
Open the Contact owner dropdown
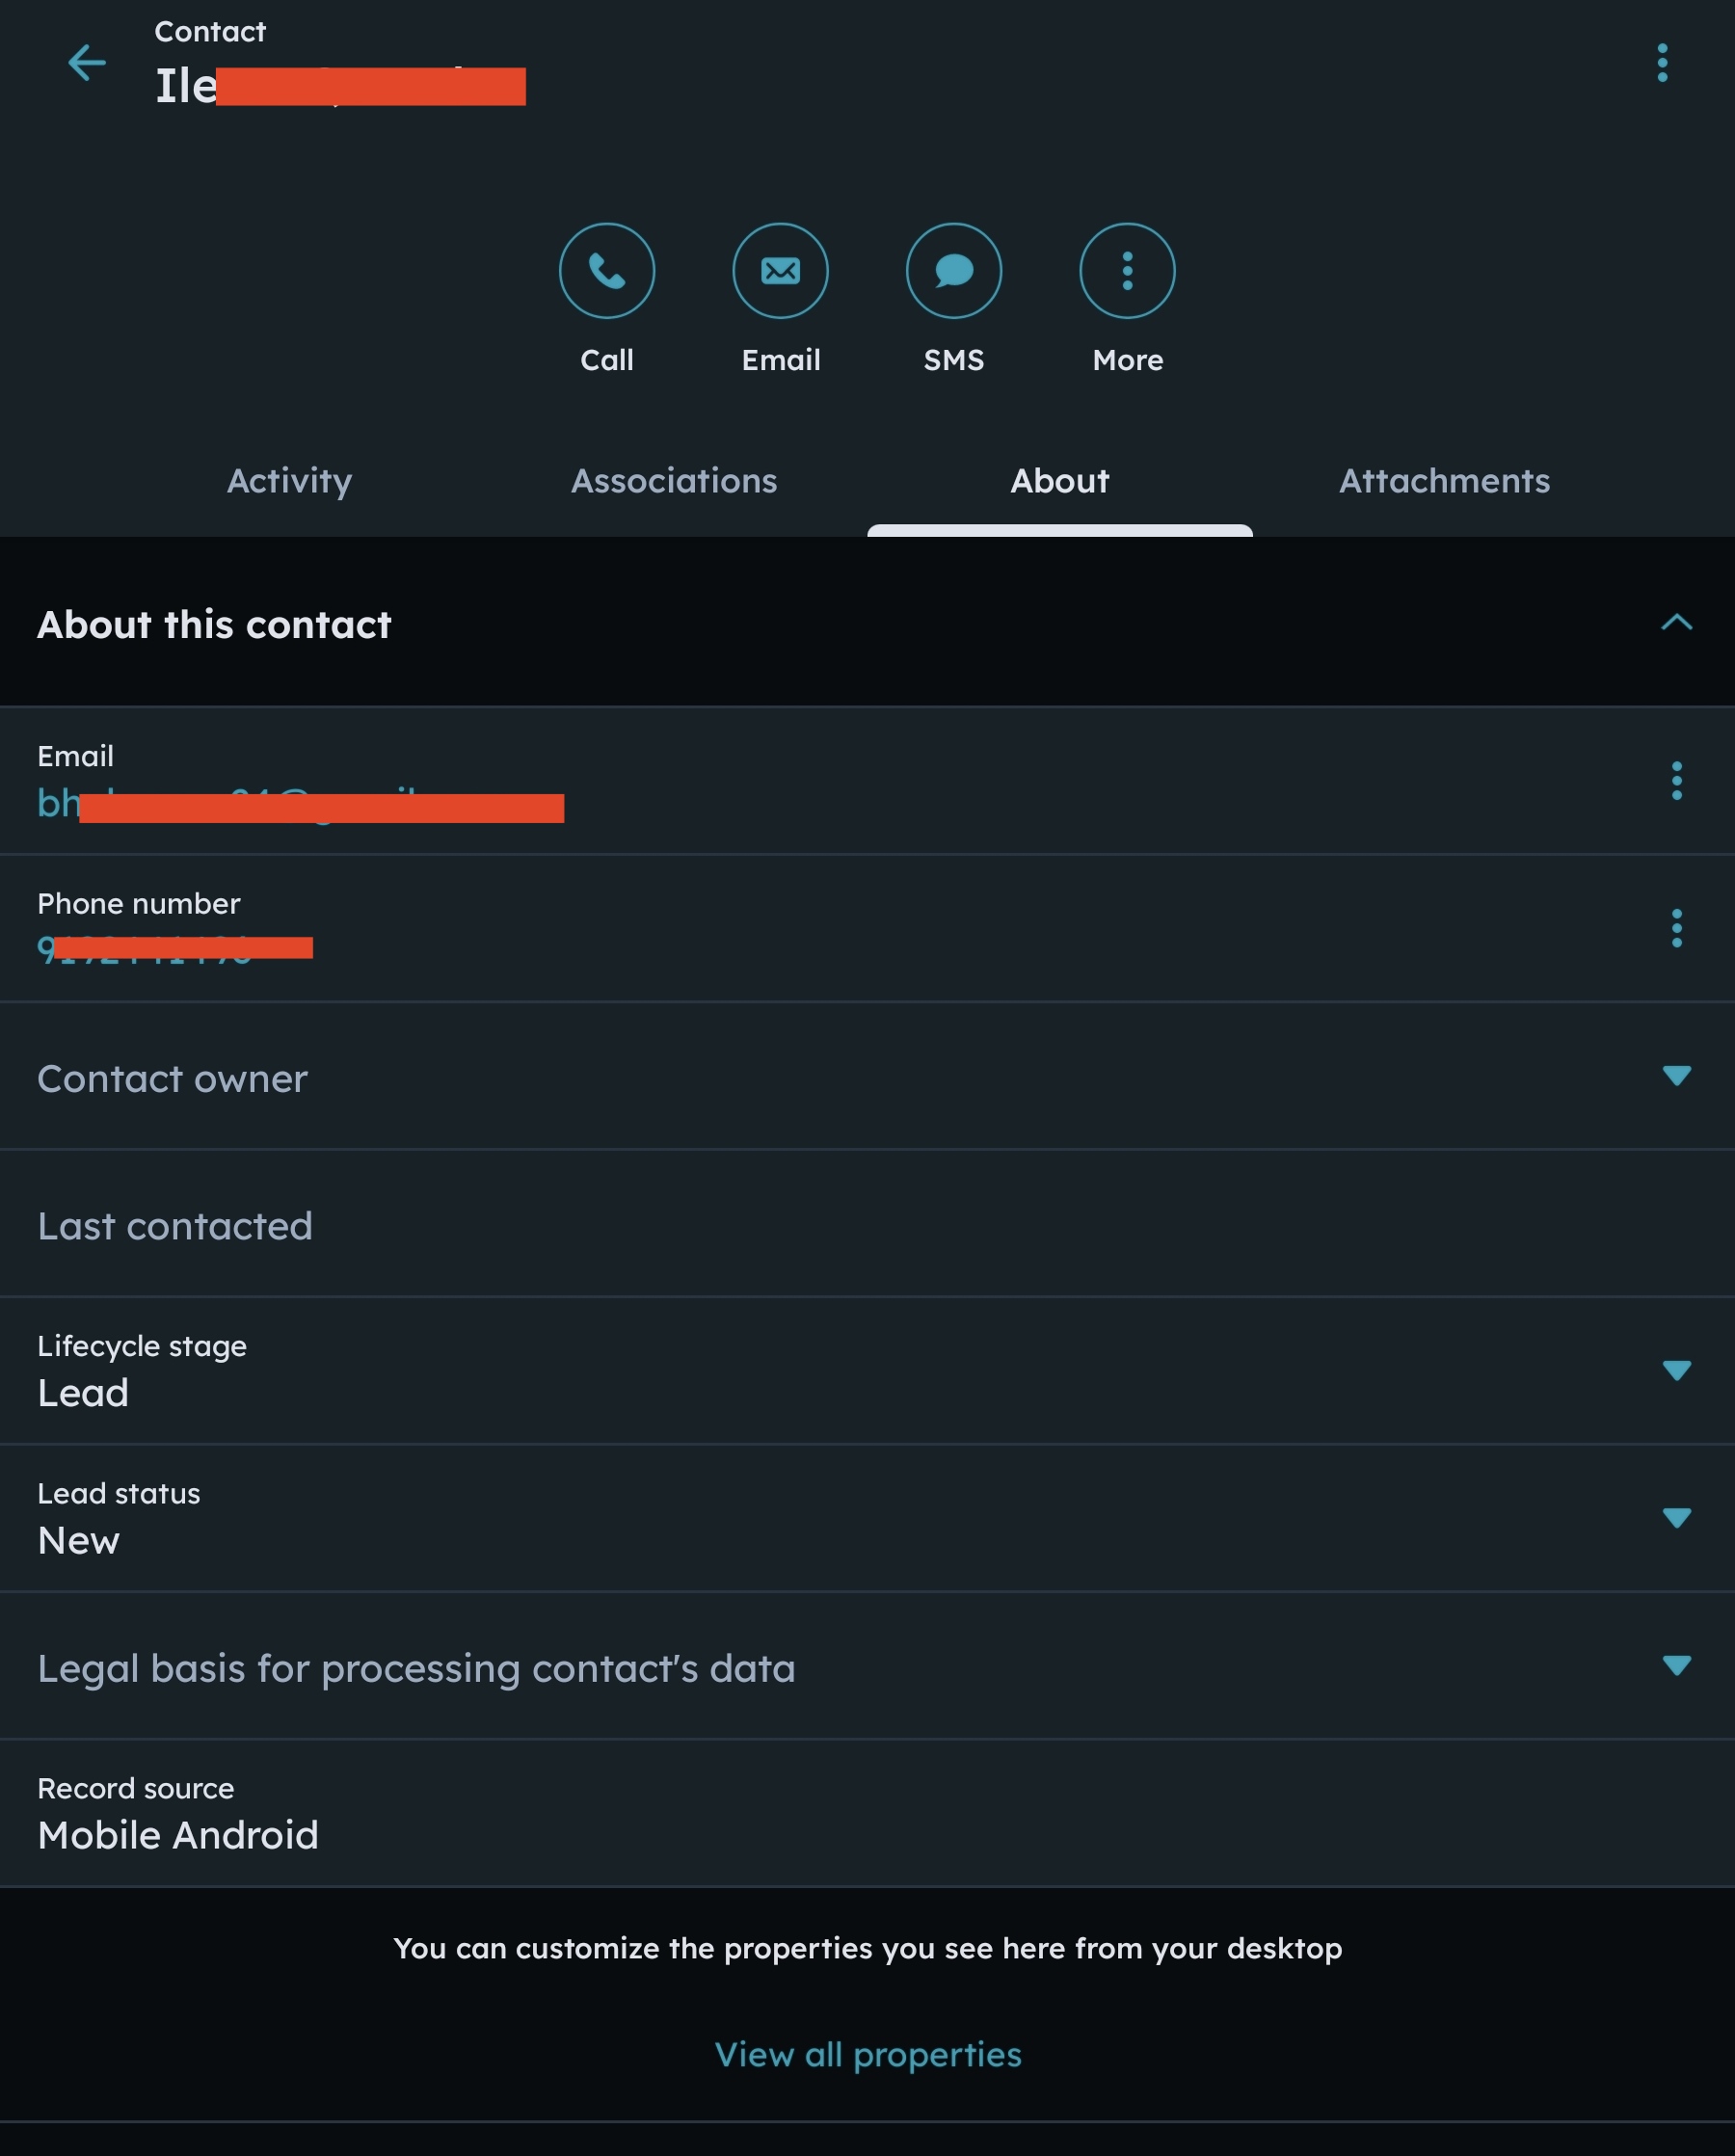click(1676, 1076)
